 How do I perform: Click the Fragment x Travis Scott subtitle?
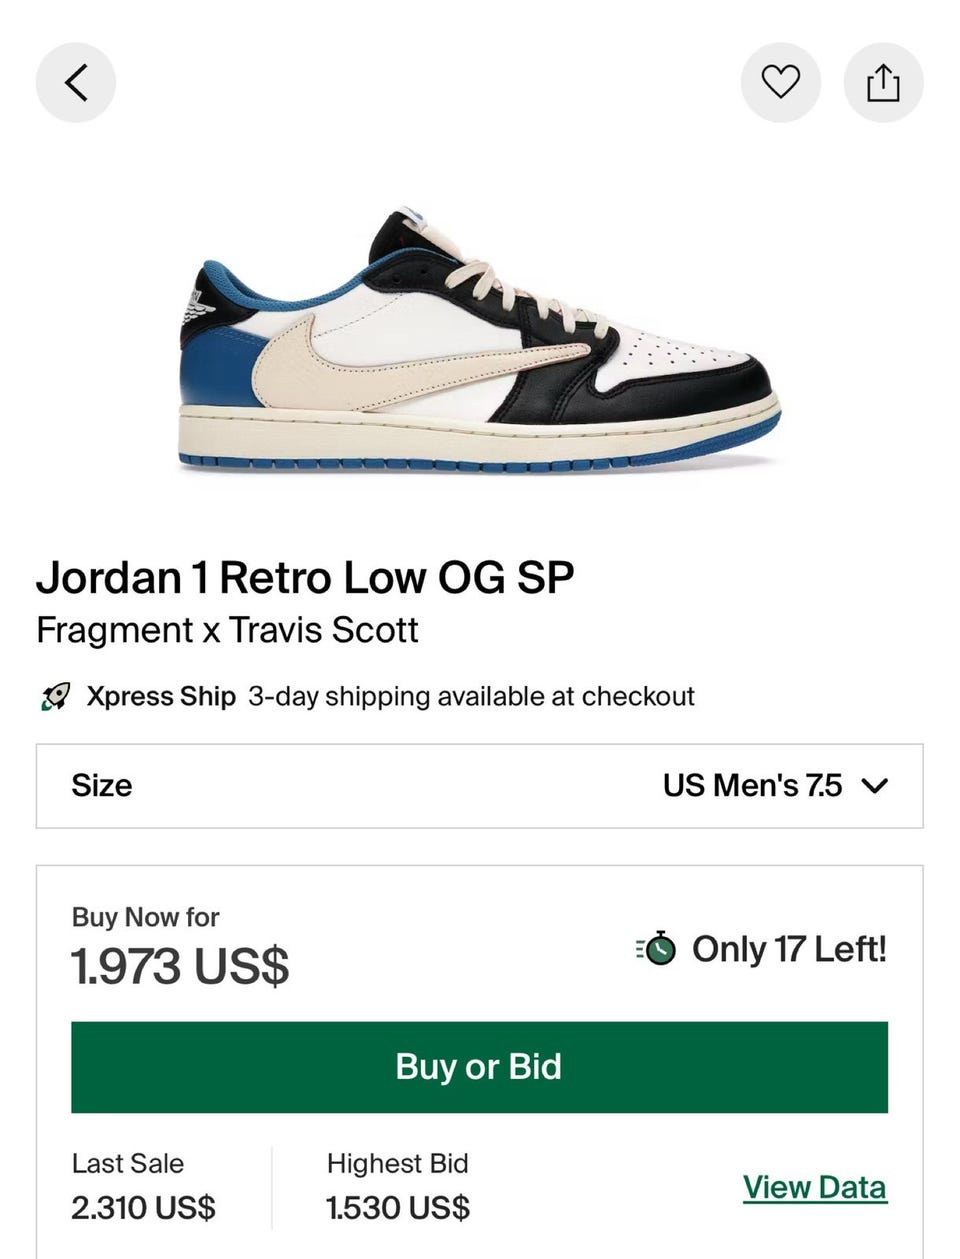click(x=227, y=630)
